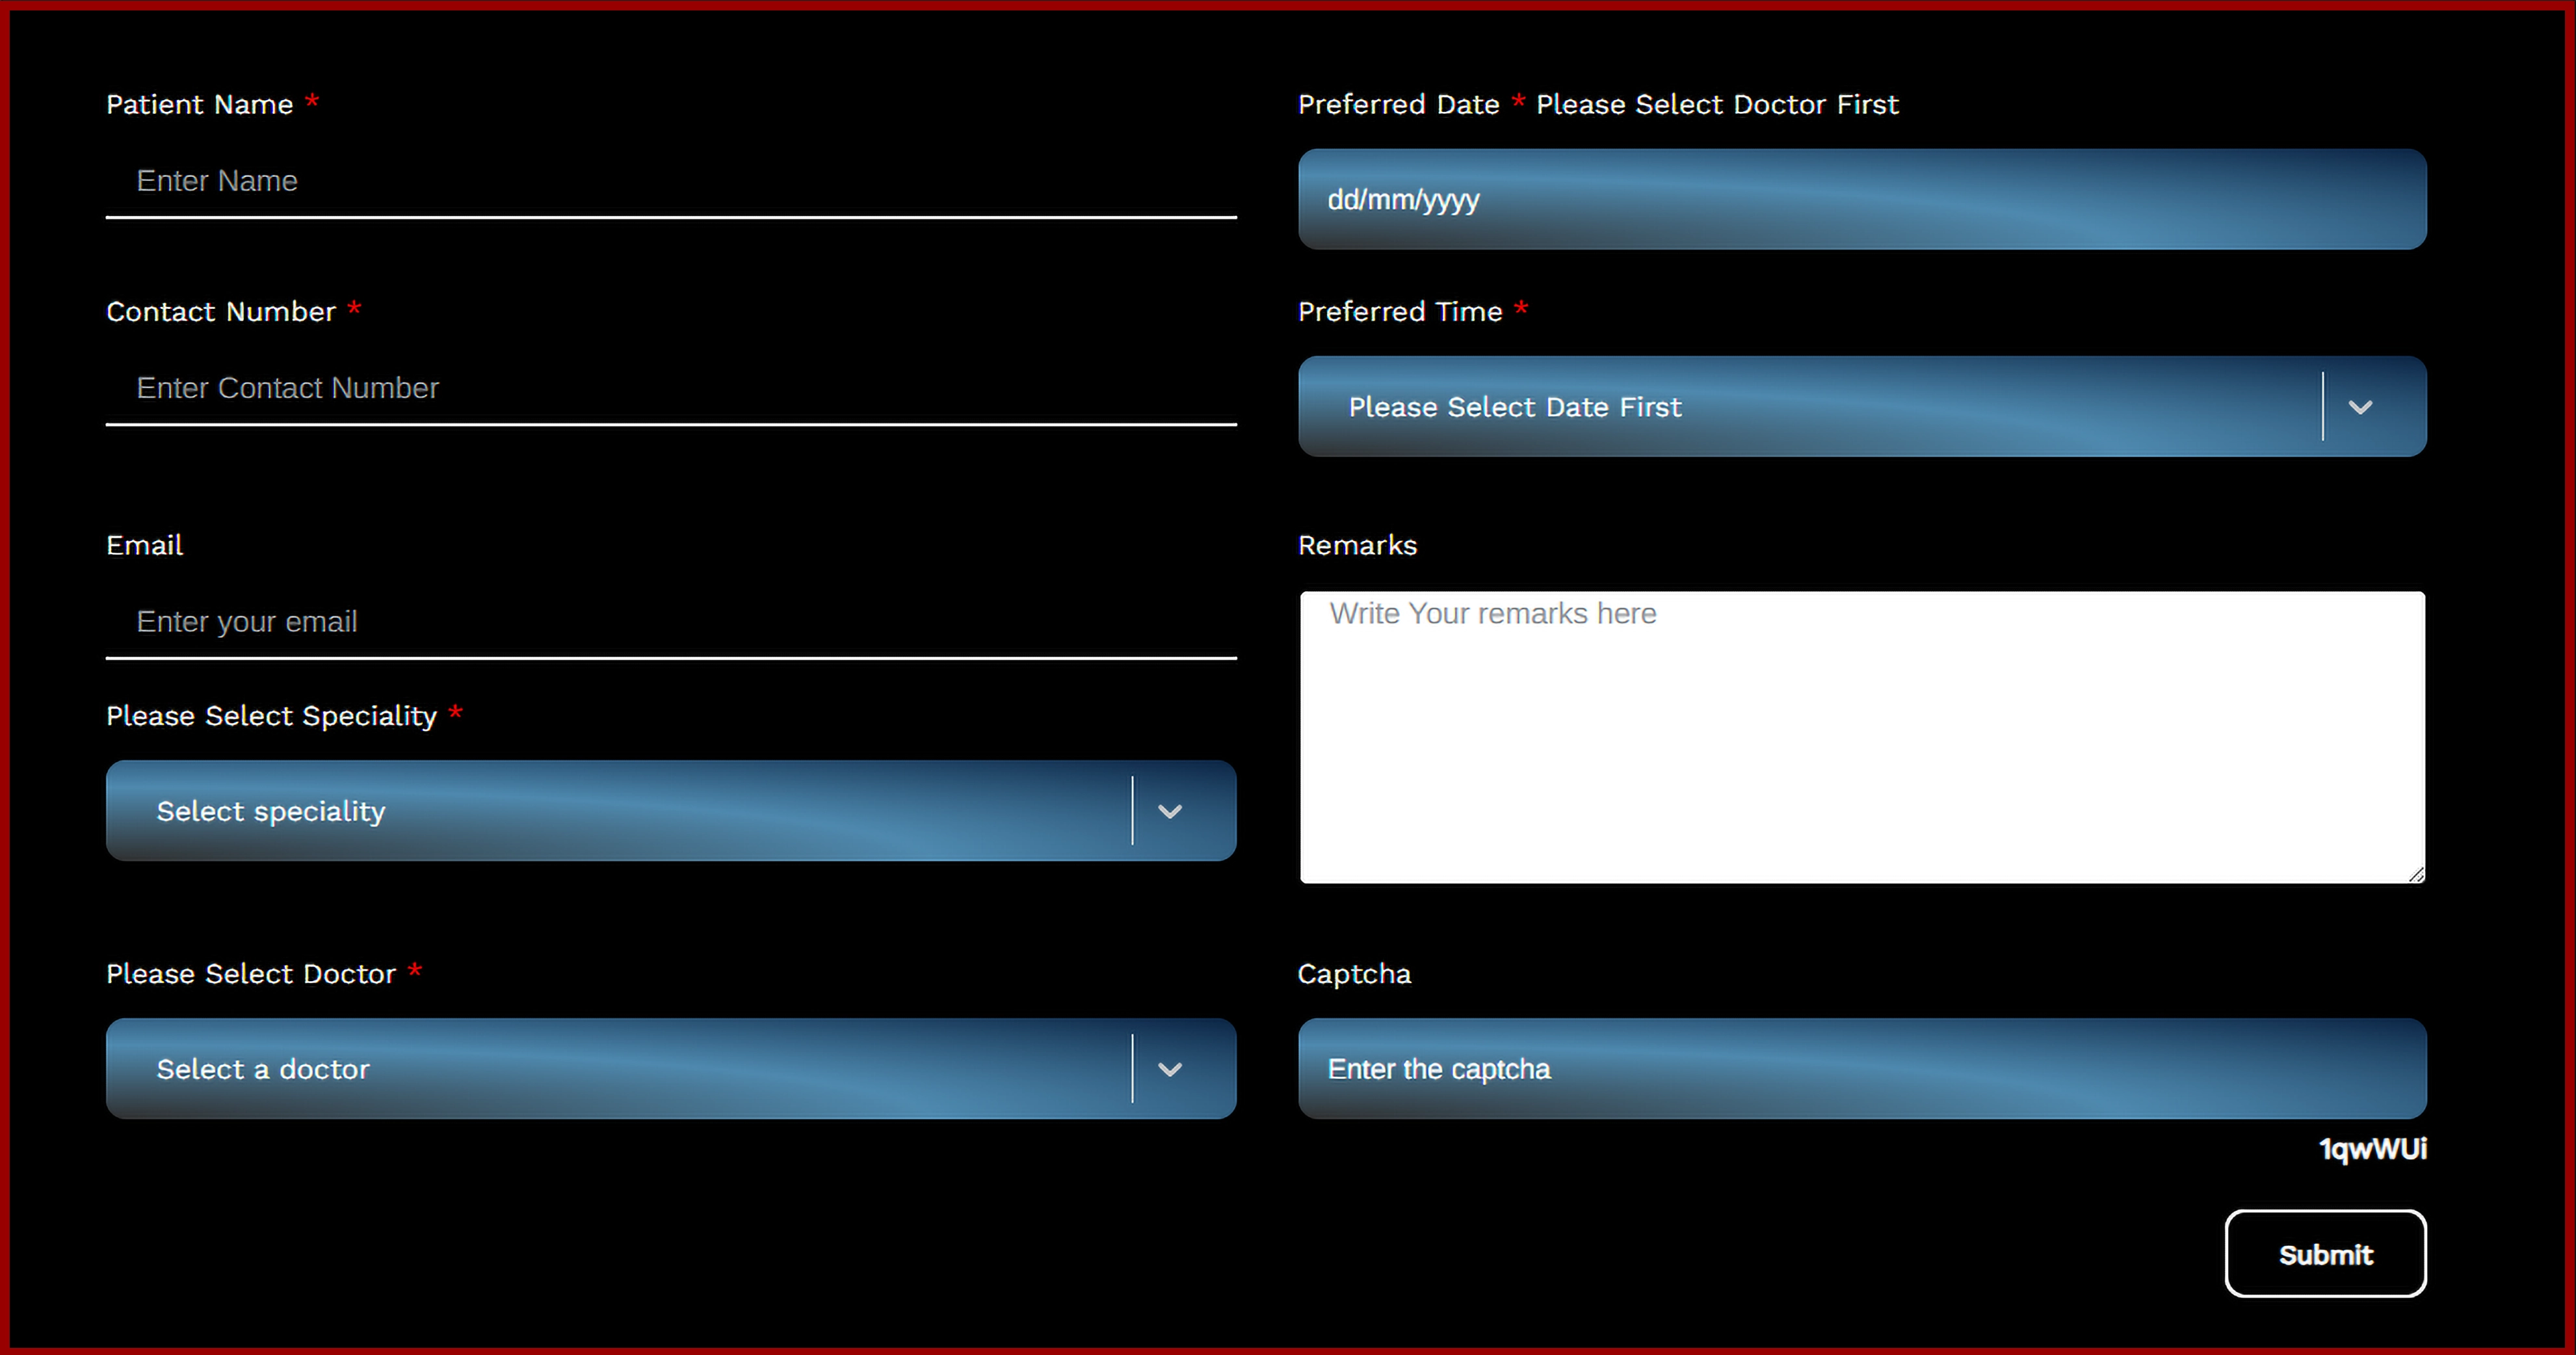This screenshot has width=2576, height=1355.
Task: Click the chevron arrow in the Preferred Time dropdown
Action: pos(2360,407)
